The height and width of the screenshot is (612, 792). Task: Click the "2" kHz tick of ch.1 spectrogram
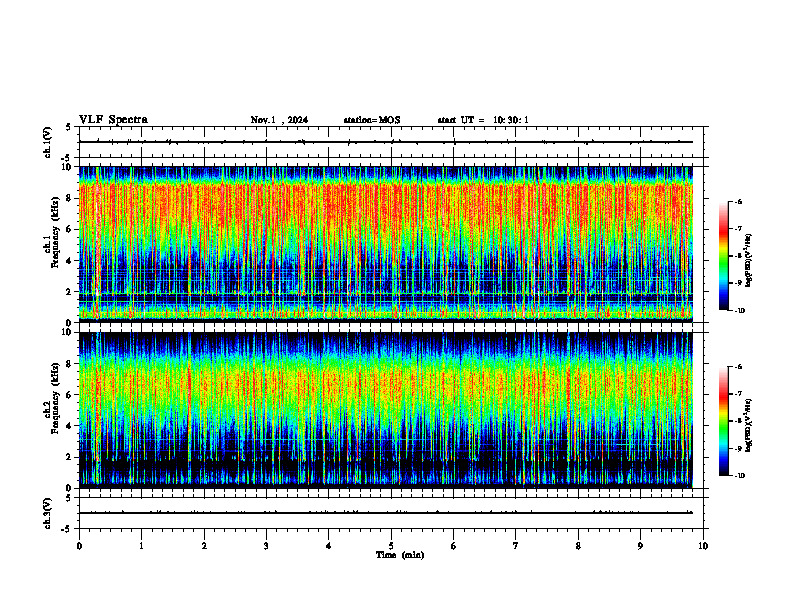(70, 292)
